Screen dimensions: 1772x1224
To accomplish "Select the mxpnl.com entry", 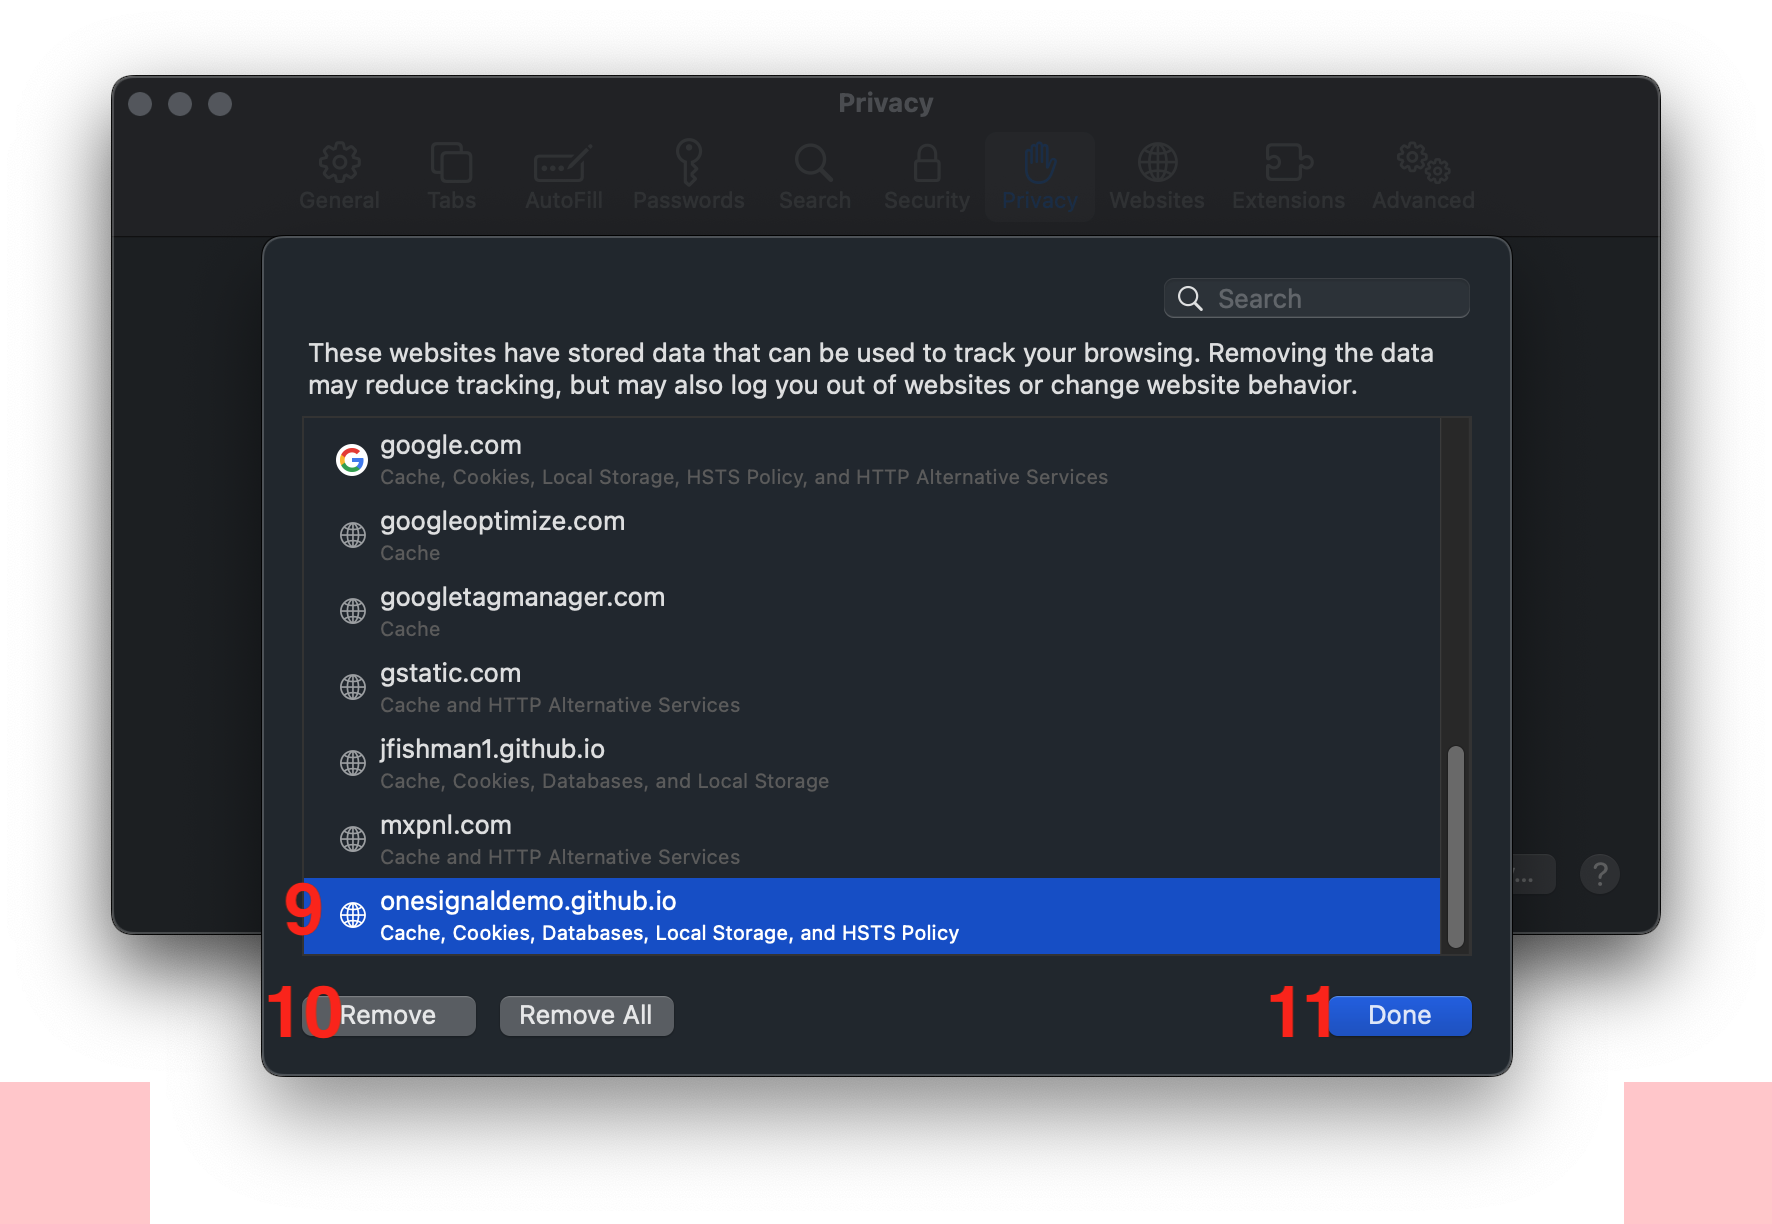I will [871, 840].
